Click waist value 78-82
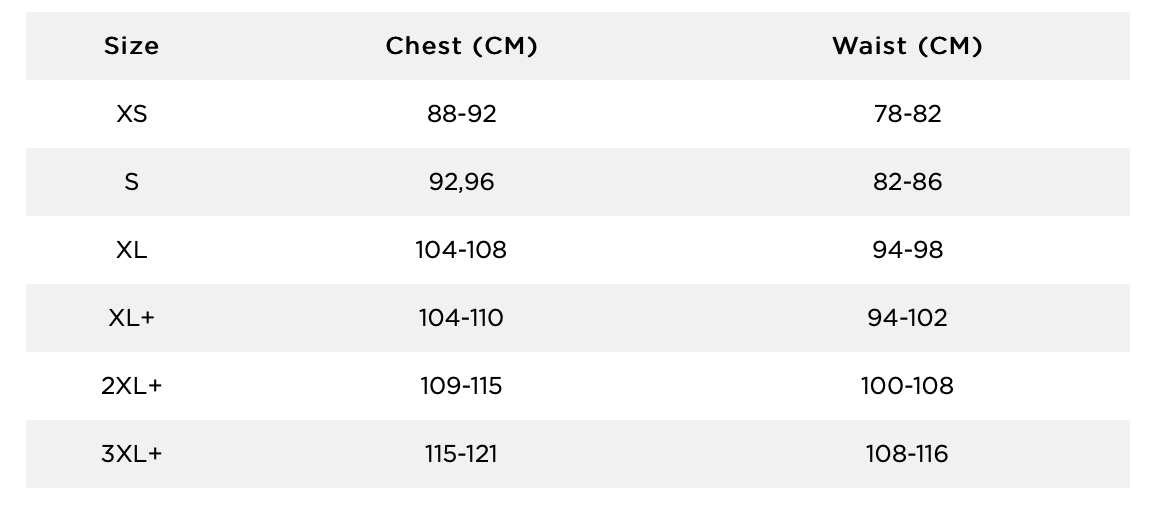This screenshot has width=1150, height=508. pos(907,114)
